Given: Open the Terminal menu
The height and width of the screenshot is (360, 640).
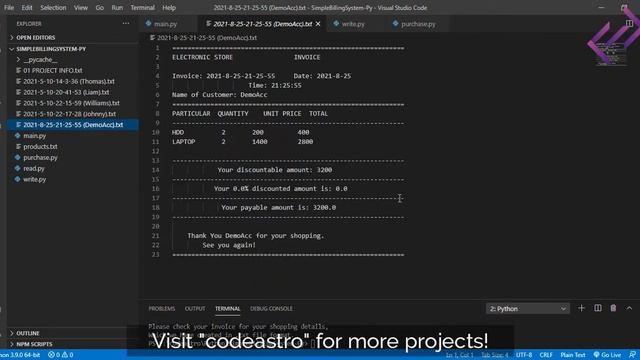Looking at the screenshot, I should pos(142,8).
